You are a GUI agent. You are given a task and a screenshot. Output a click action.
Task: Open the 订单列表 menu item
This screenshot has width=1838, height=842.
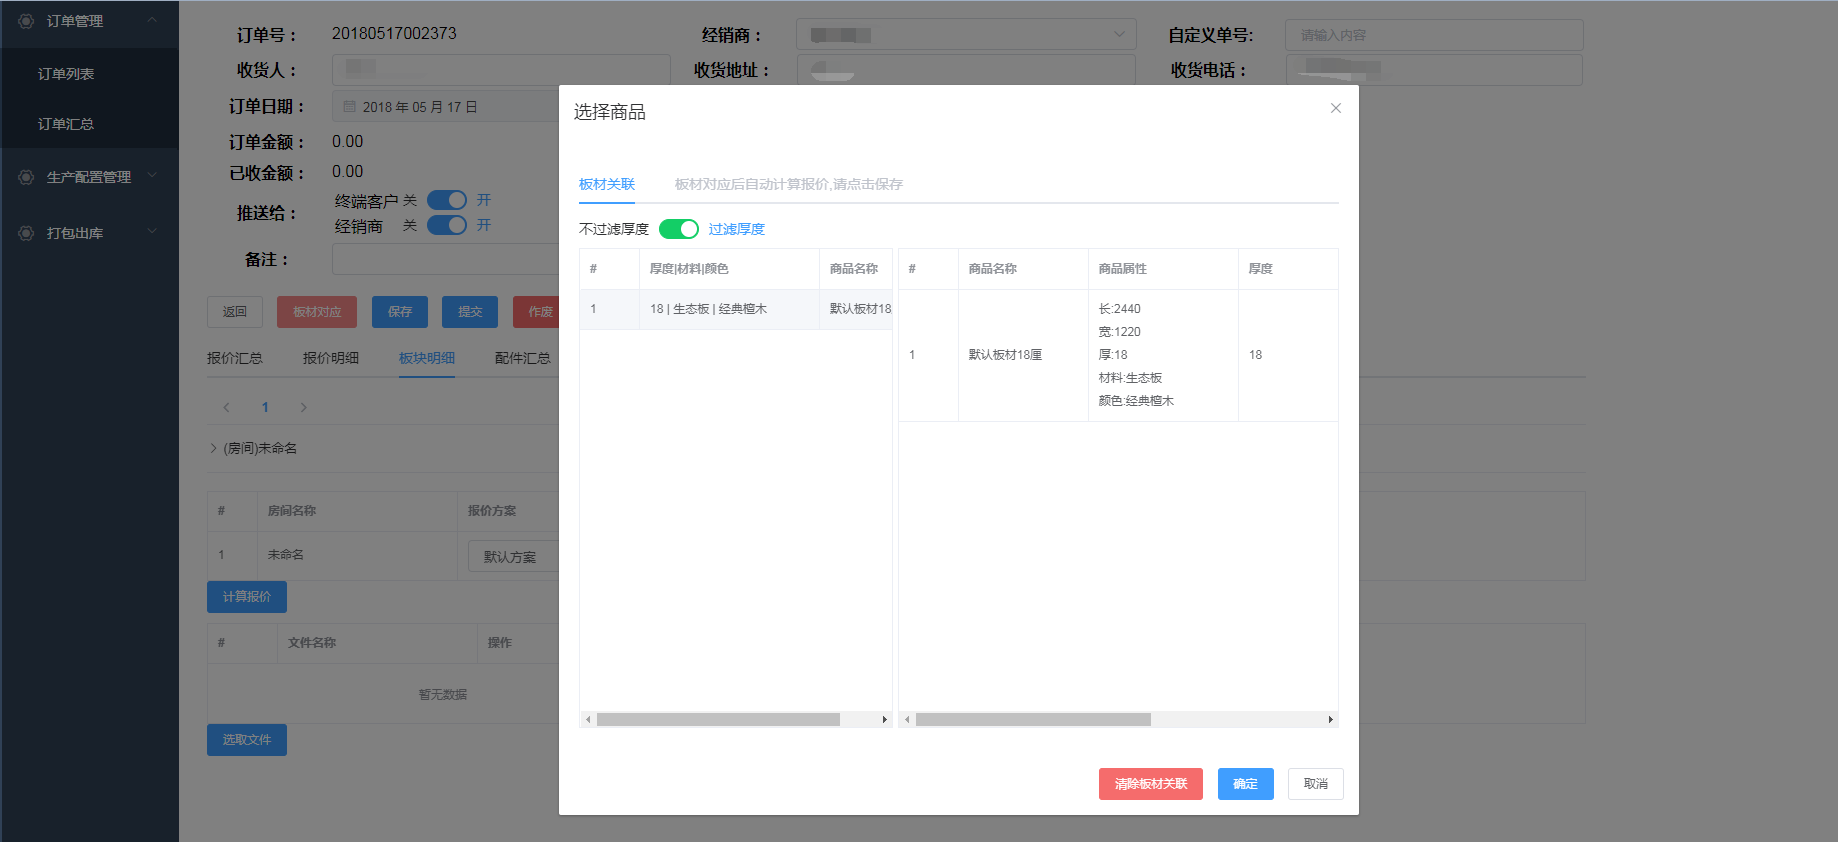(66, 74)
